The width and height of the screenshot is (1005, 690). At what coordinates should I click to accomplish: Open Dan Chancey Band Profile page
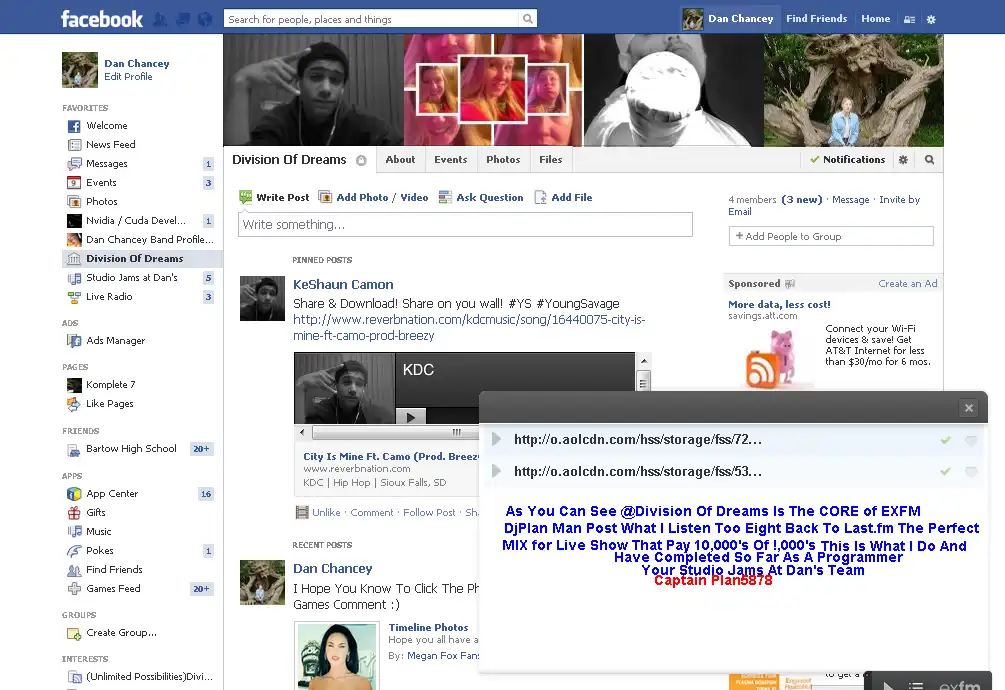[x=149, y=240]
